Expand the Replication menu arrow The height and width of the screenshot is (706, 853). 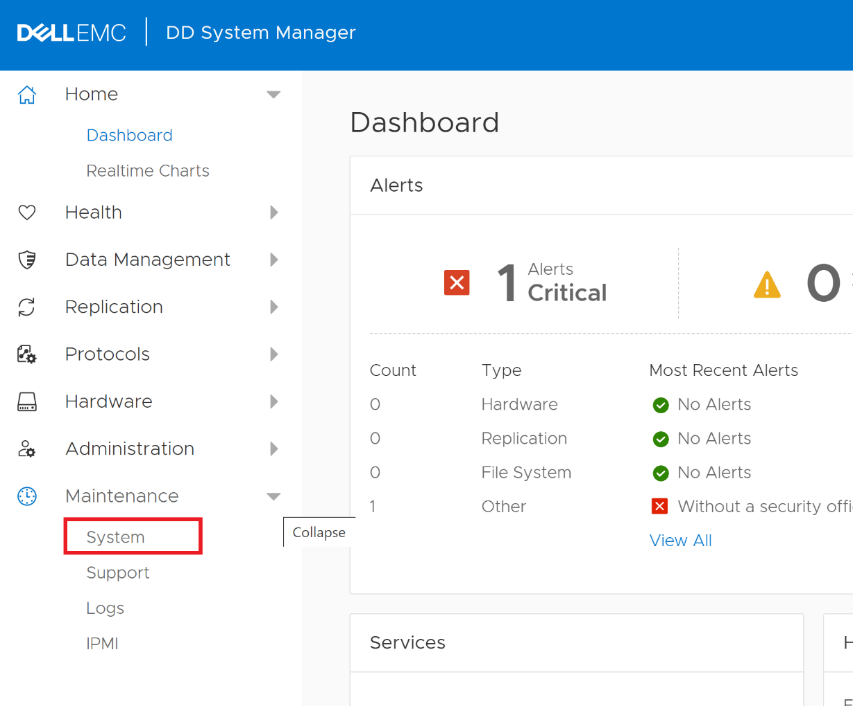point(273,306)
